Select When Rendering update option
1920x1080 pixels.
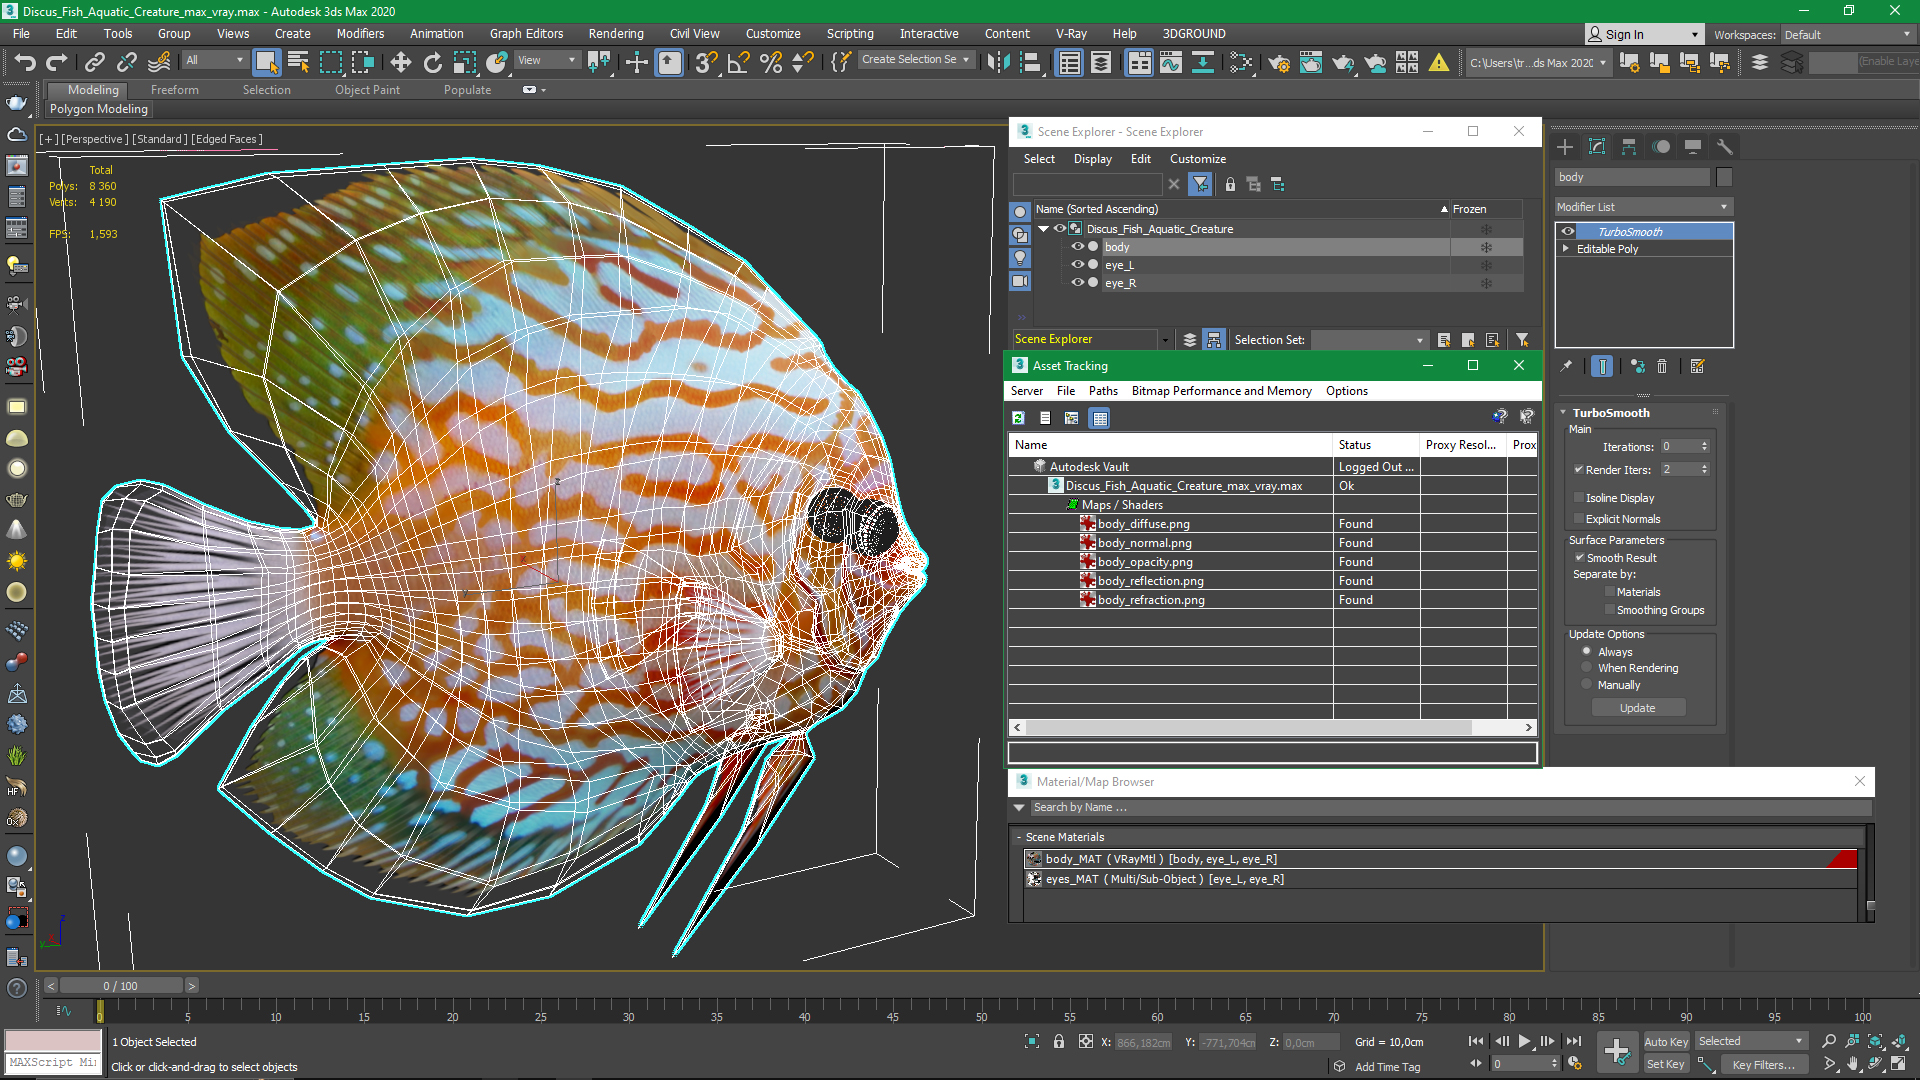1587,667
